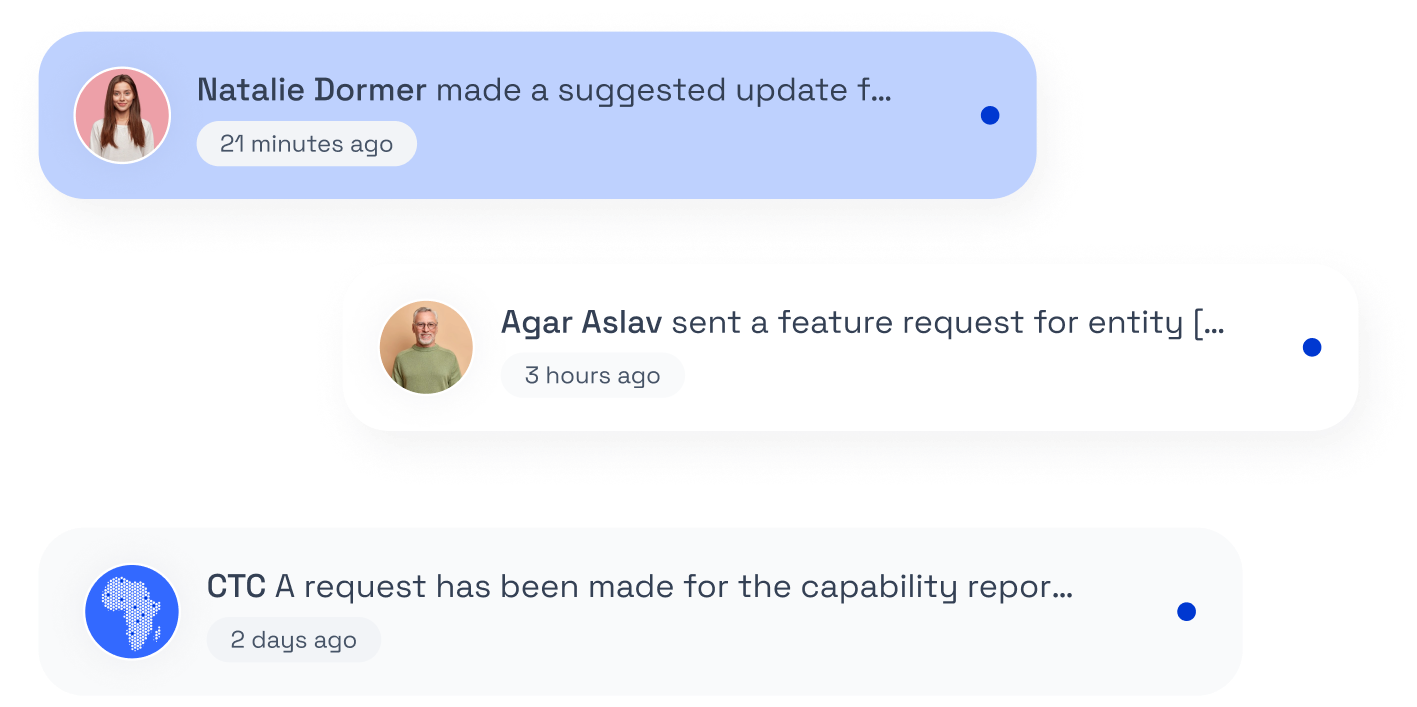
Task: Open the CTC Africa map logo
Action: pyautogui.click(x=132, y=611)
